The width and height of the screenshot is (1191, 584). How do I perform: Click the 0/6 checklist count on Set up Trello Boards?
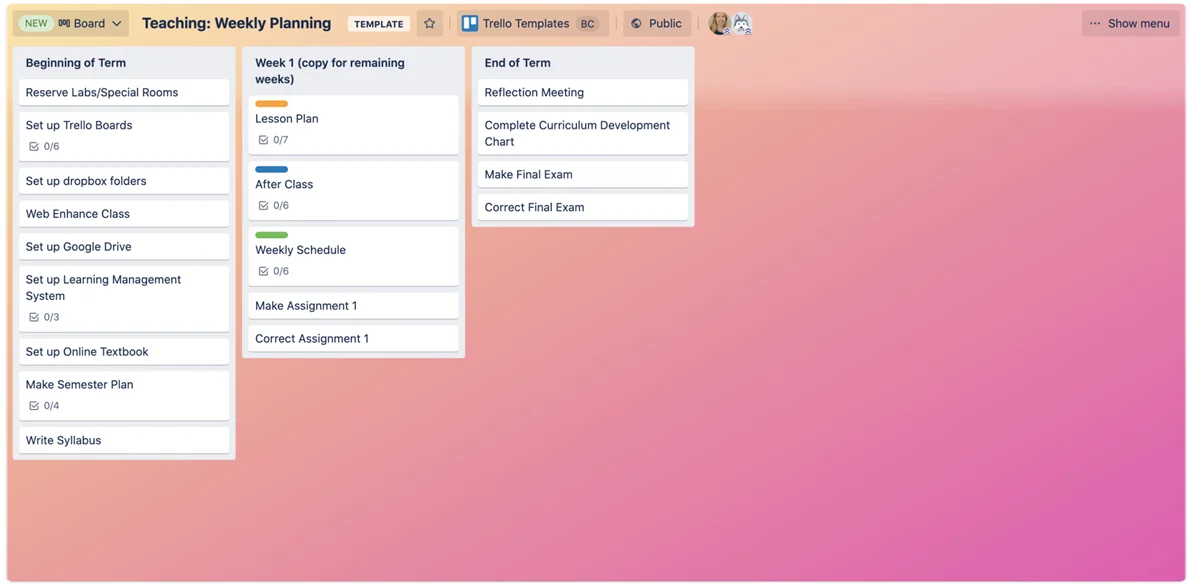(52, 147)
